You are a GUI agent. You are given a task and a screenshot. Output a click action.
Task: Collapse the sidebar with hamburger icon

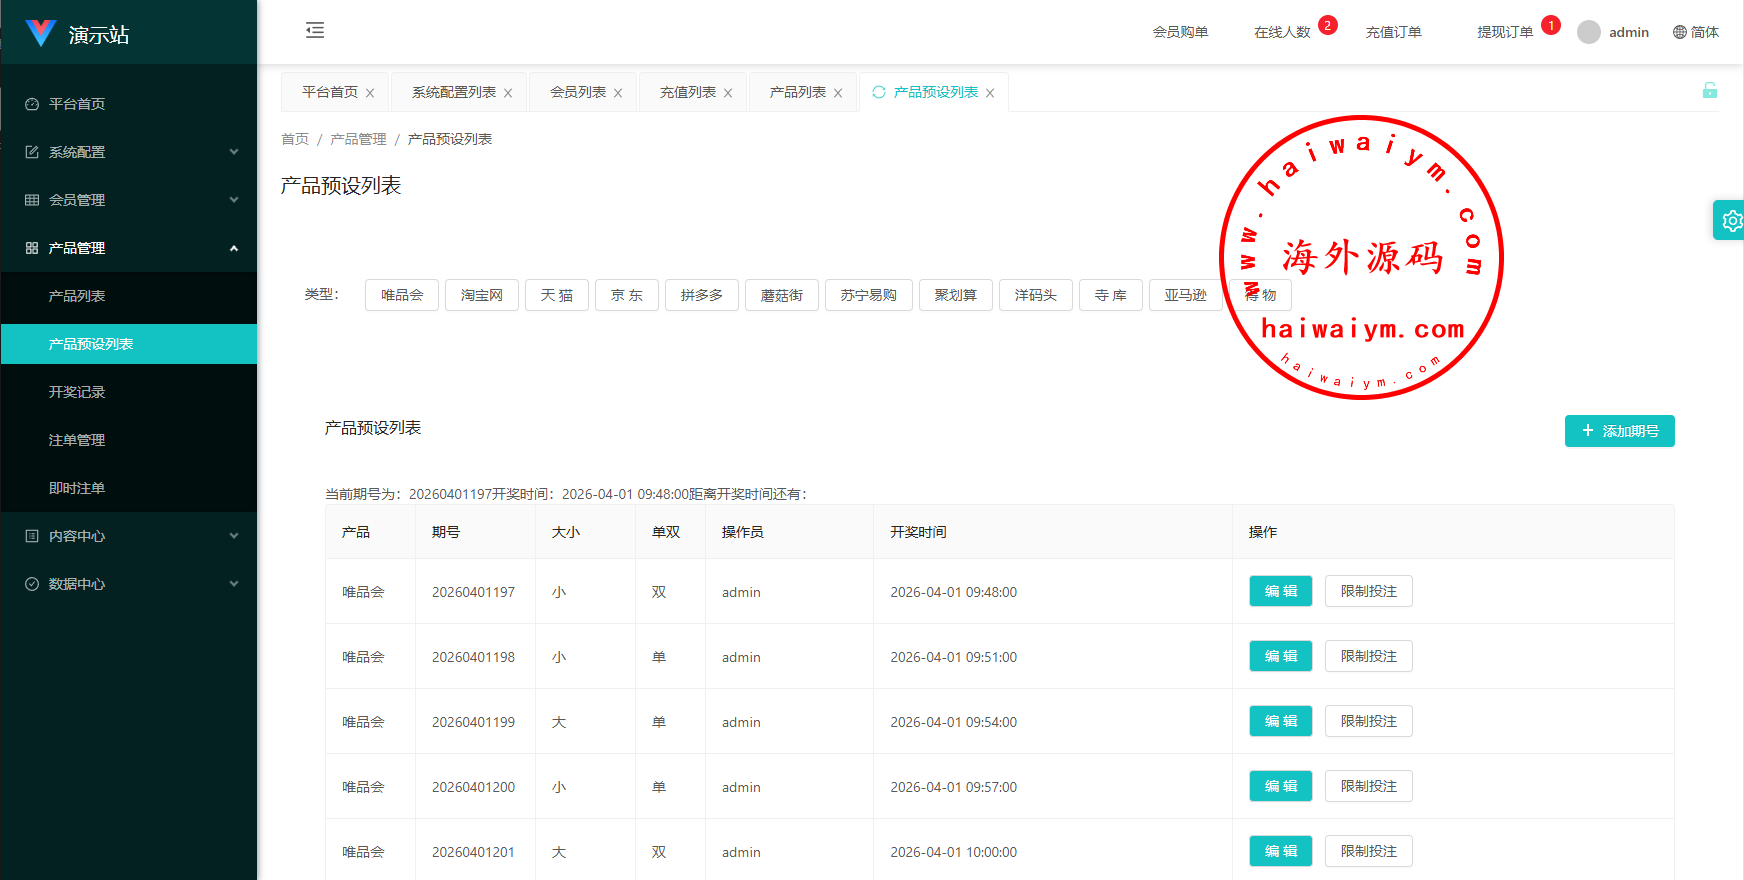[315, 30]
